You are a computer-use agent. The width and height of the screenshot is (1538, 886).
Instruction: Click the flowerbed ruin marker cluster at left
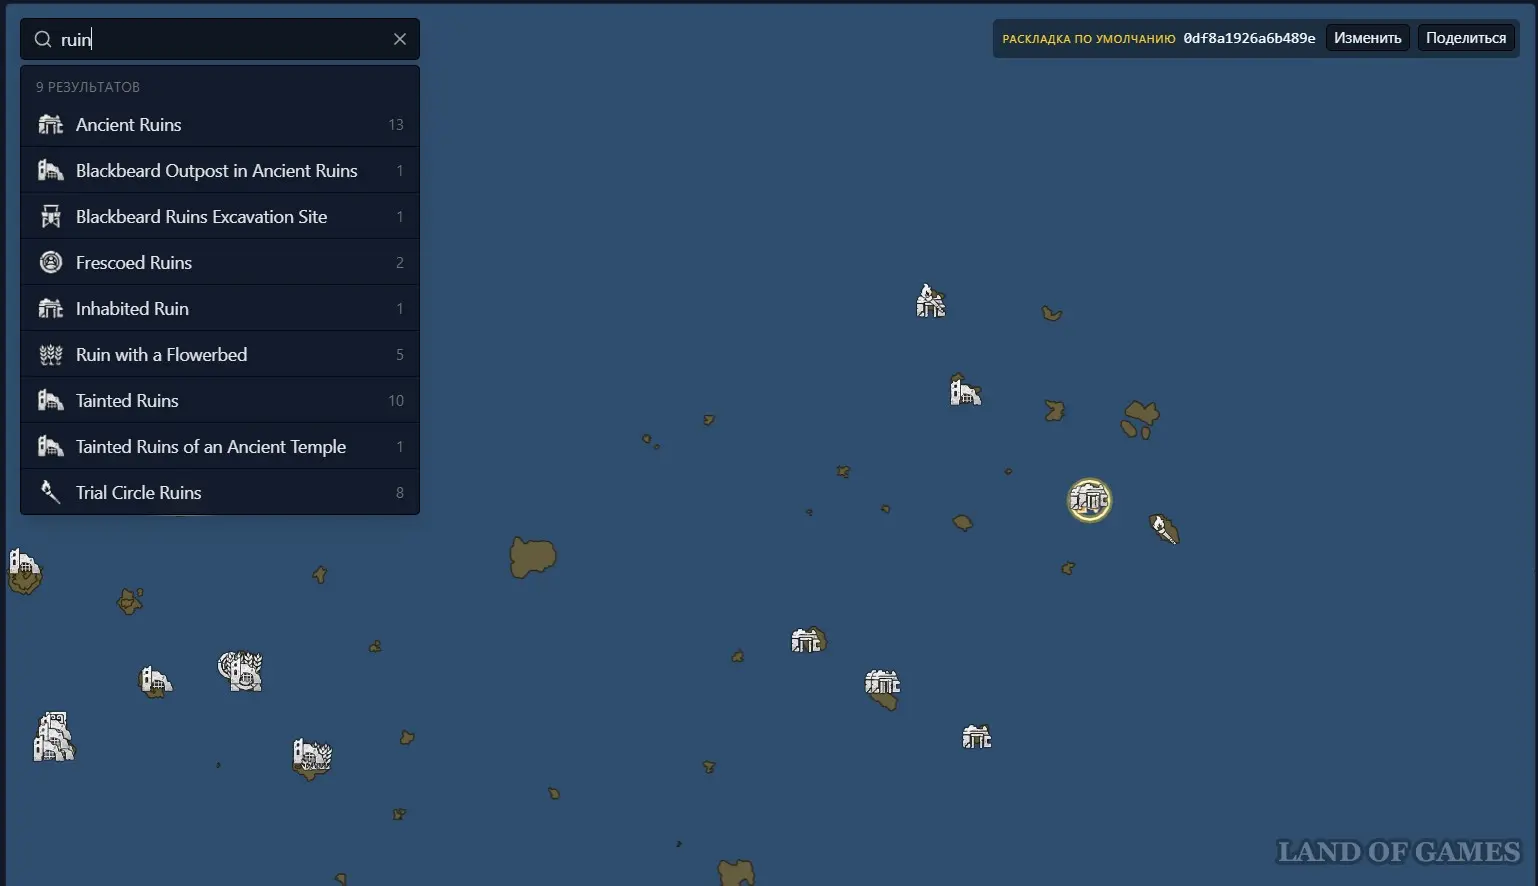[x=240, y=671]
